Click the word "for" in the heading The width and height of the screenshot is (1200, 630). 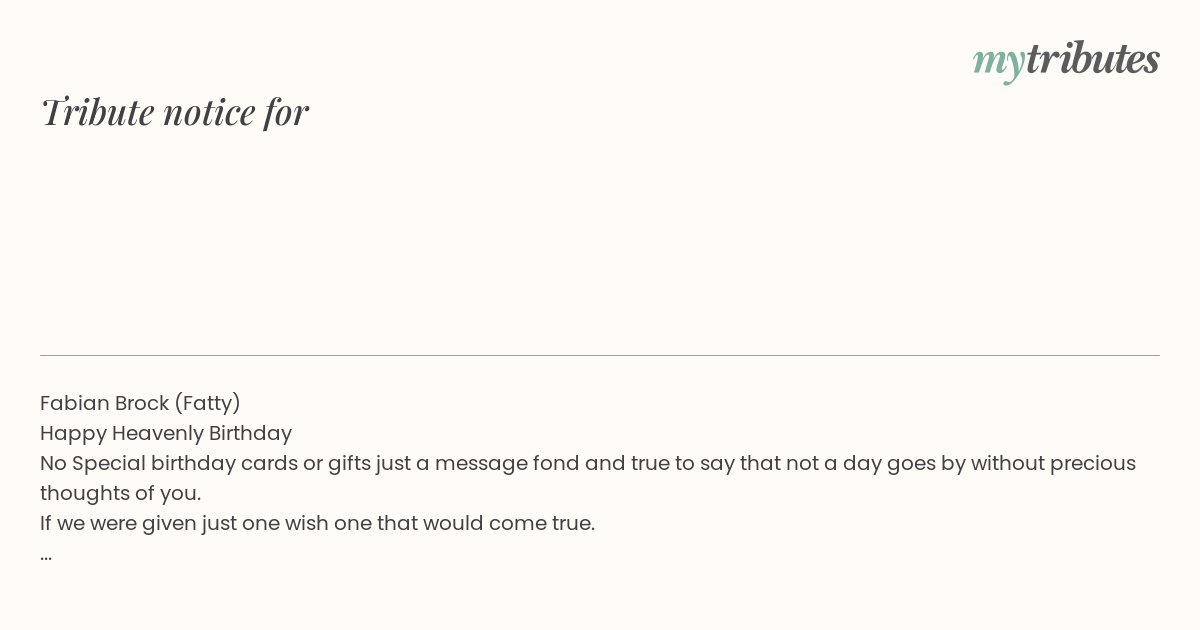[x=286, y=112]
